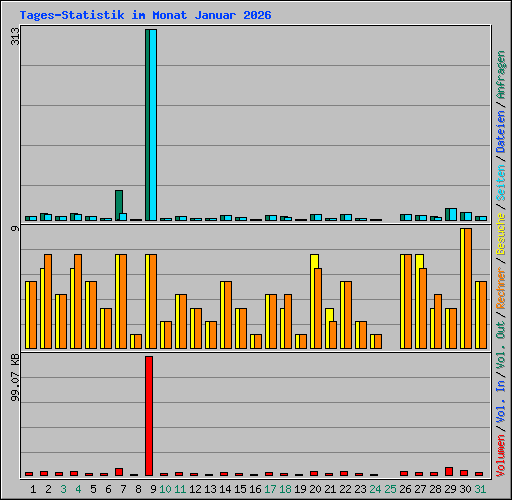Select green day label '3' on the x-axis
Screen dimensions: 512x500
point(63,489)
